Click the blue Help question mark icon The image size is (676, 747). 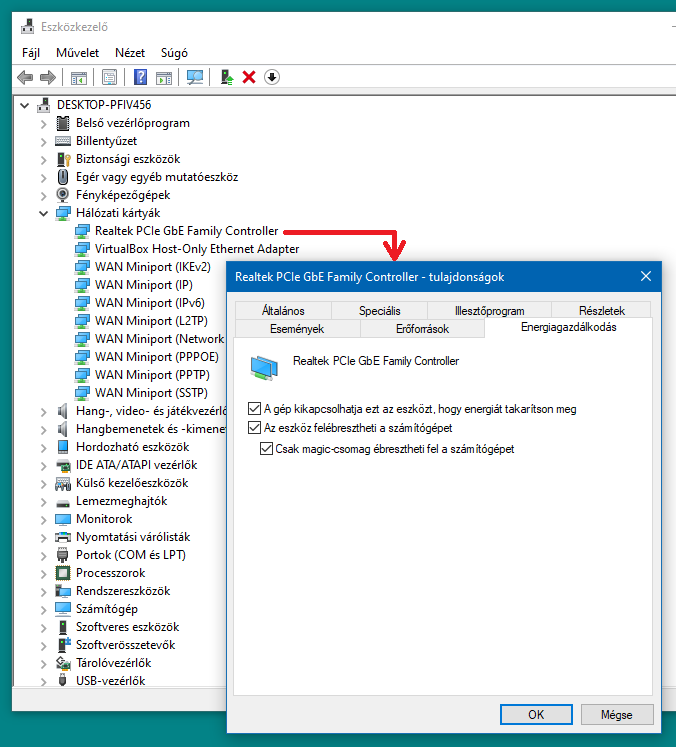coord(140,77)
